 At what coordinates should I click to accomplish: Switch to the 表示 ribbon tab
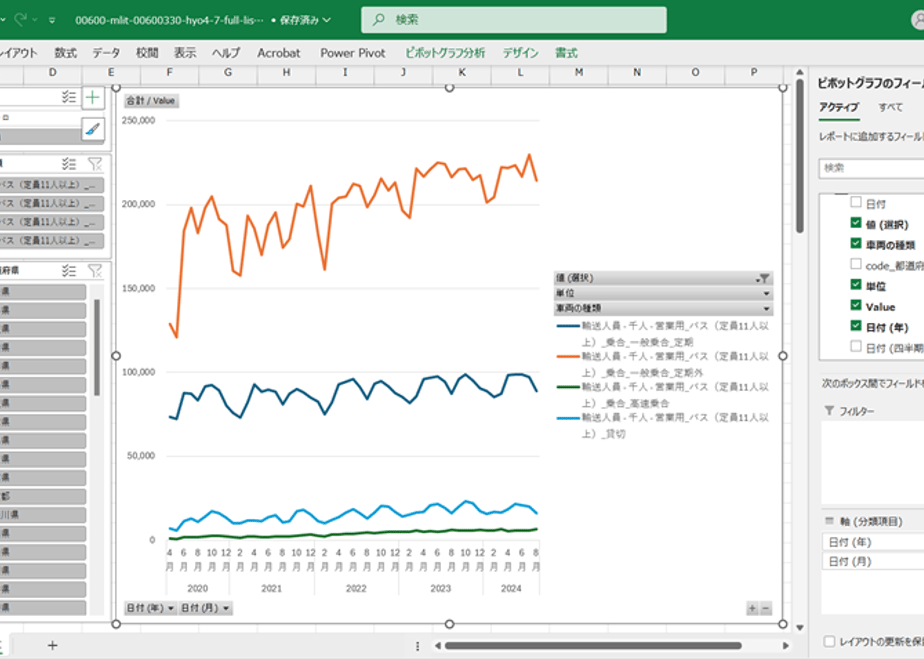185,53
